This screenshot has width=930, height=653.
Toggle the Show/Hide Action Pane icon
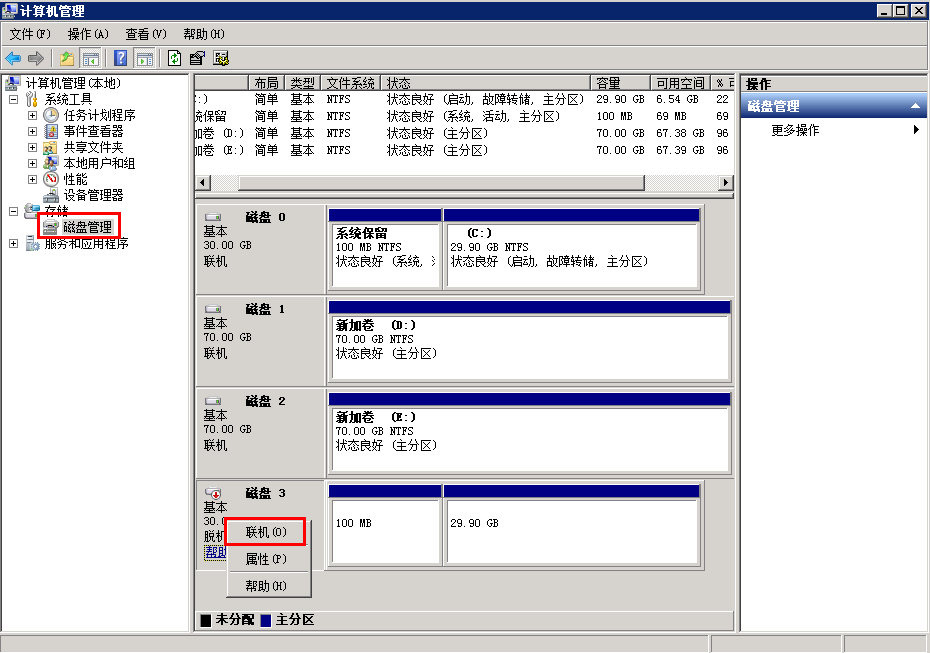tap(197, 59)
